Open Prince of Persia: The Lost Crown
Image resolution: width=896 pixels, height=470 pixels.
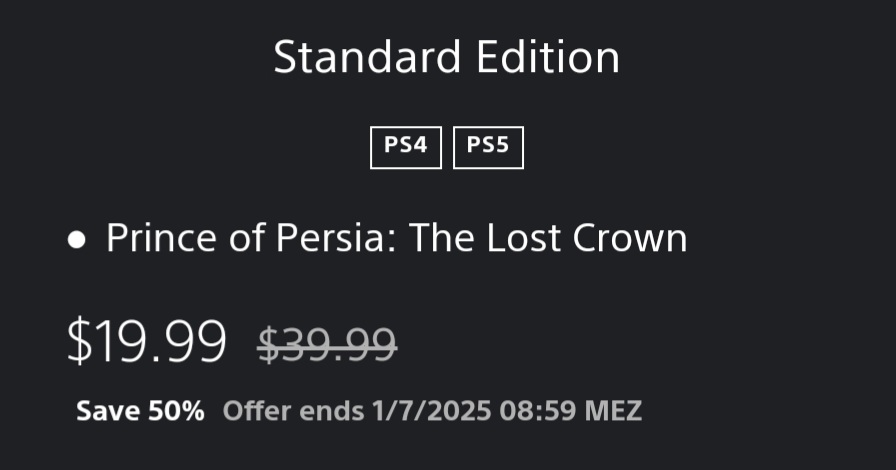tap(396, 239)
